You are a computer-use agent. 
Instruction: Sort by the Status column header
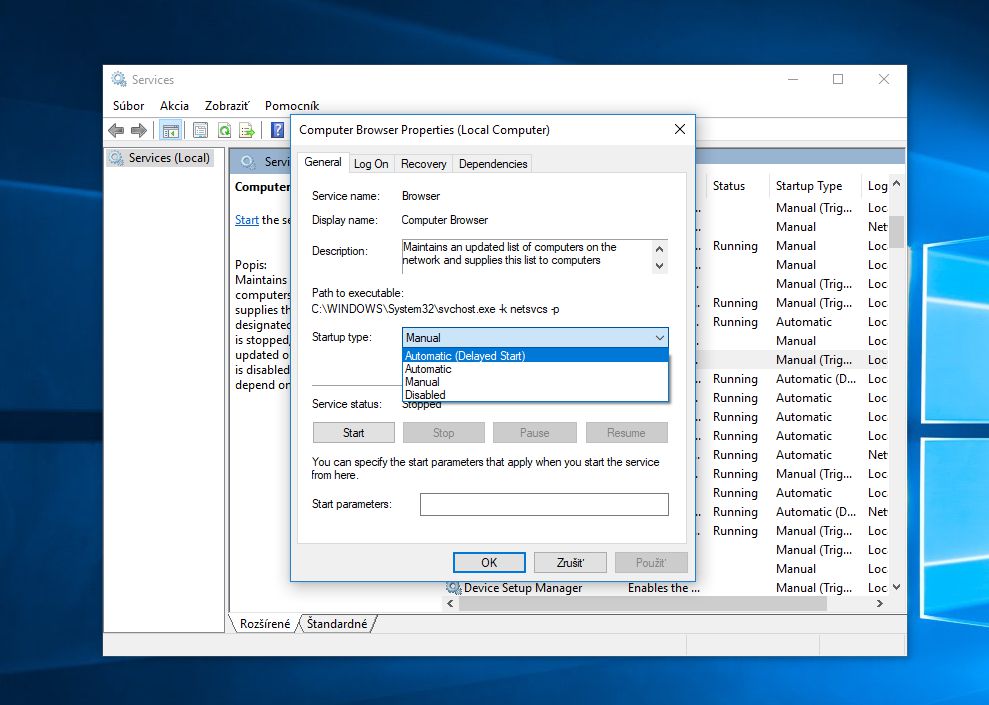tap(729, 186)
